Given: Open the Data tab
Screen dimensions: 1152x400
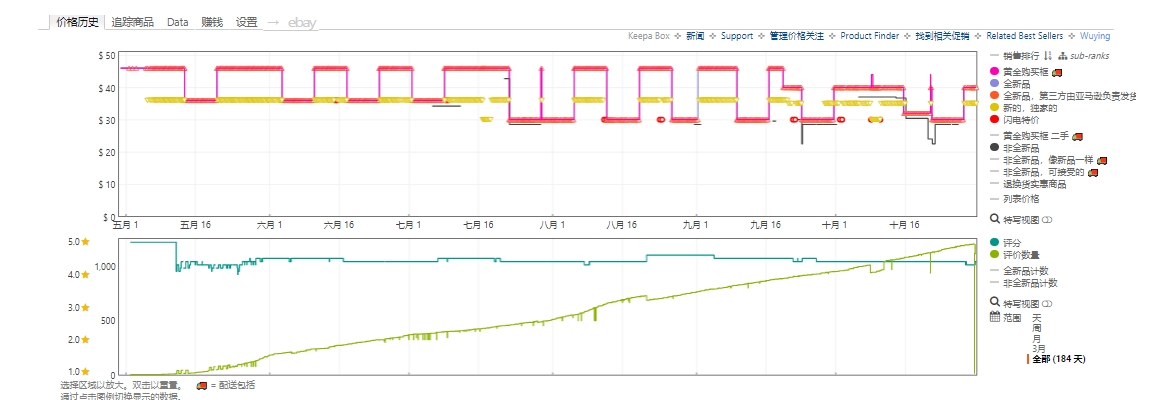Looking at the screenshot, I should (x=177, y=21).
